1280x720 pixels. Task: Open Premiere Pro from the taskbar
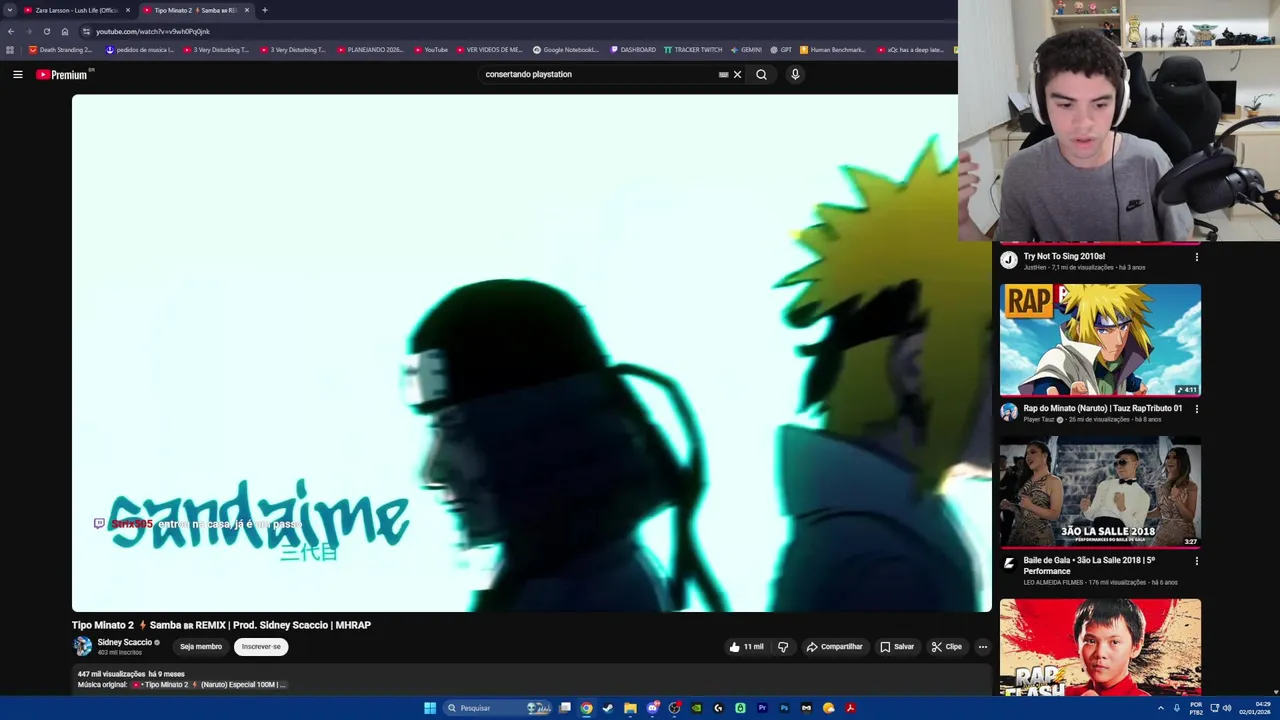pyautogui.click(x=762, y=708)
